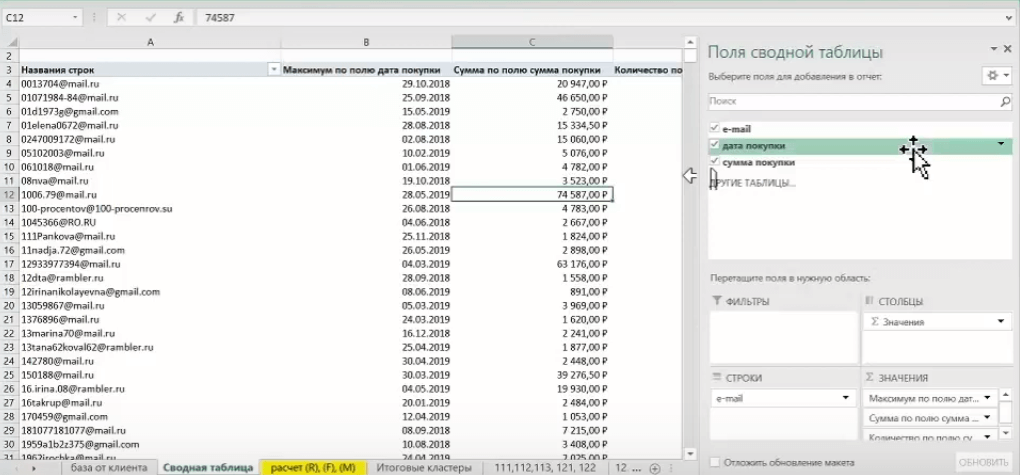Toggle the e-mail field checkbox
The image size is (1020, 475).
tap(715, 129)
